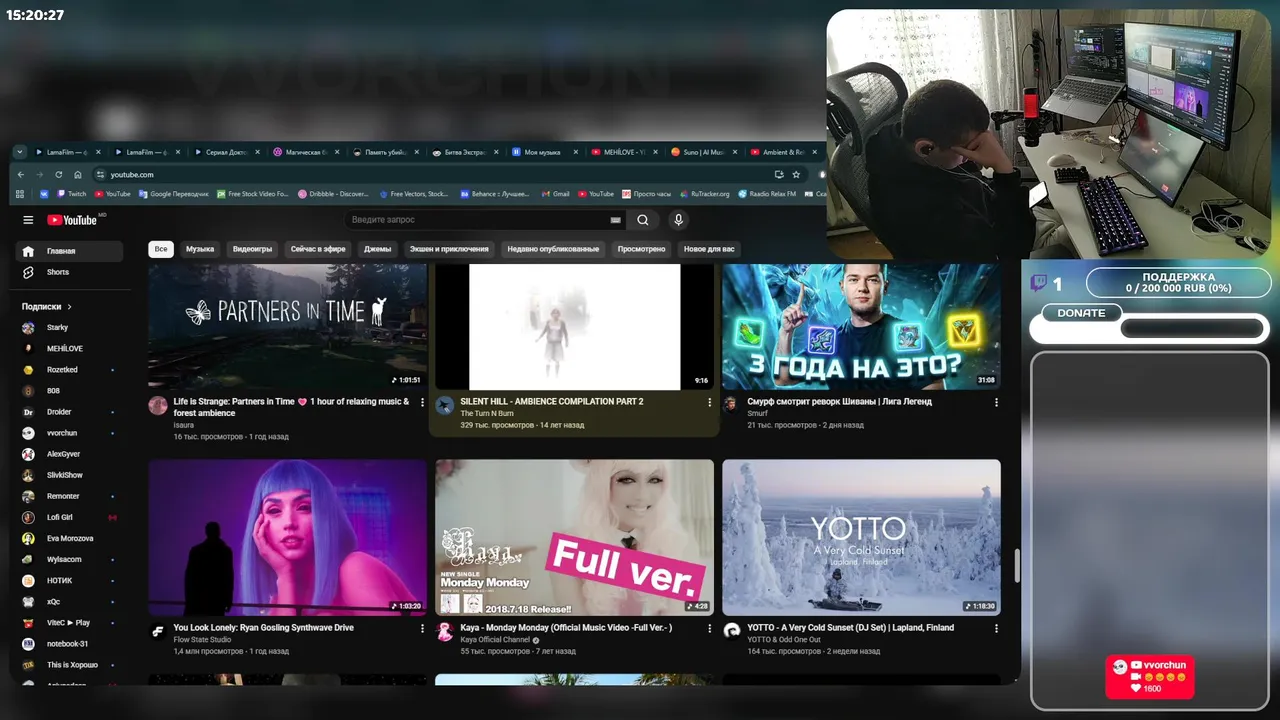Bookmark this page with the star

pyautogui.click(x=796, y=174)
